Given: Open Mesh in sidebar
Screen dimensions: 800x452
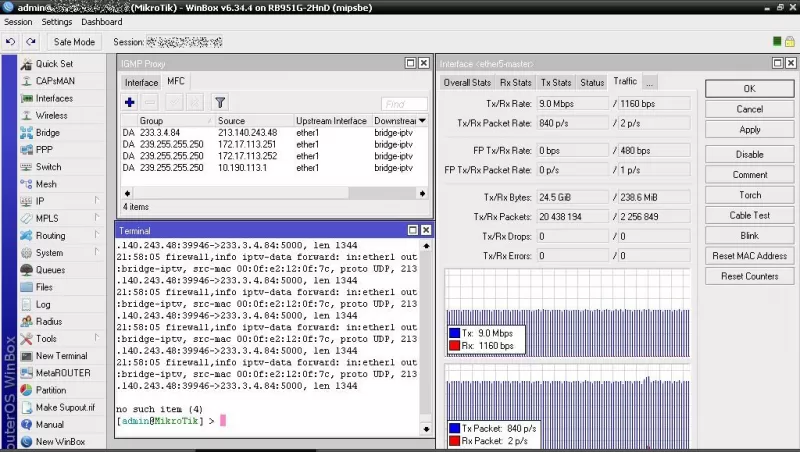Looking at the screenshot, I should coord(46,184).
